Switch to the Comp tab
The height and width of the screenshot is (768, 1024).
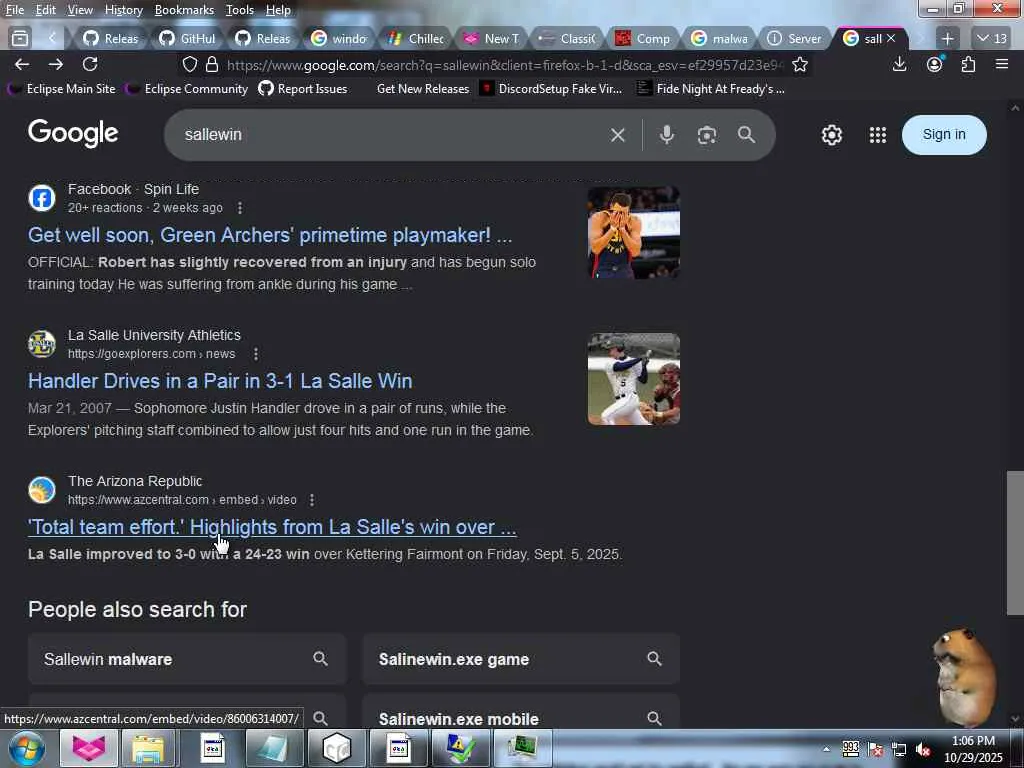(x=643, y=39)
